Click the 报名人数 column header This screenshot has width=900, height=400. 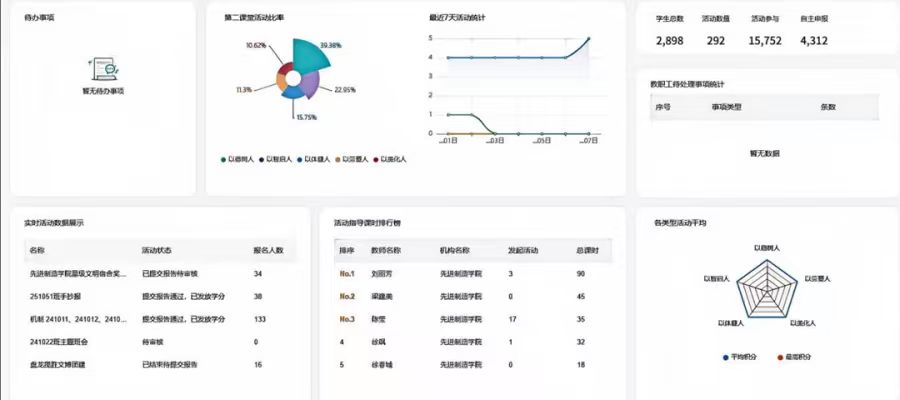pos(268,250)
